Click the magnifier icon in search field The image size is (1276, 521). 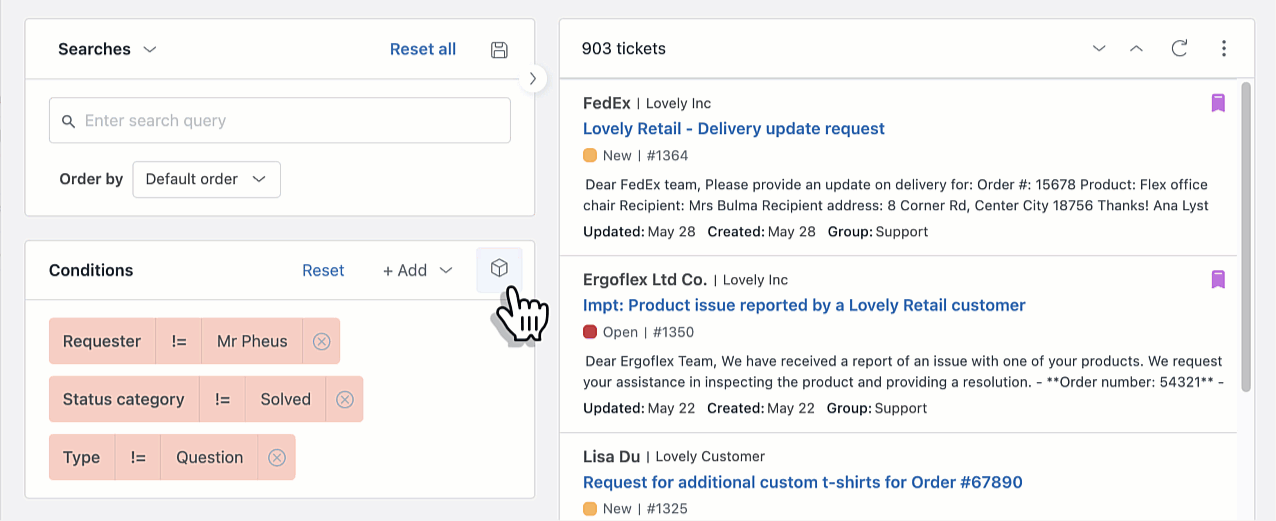pyautogui.click(x=69, y=121)
